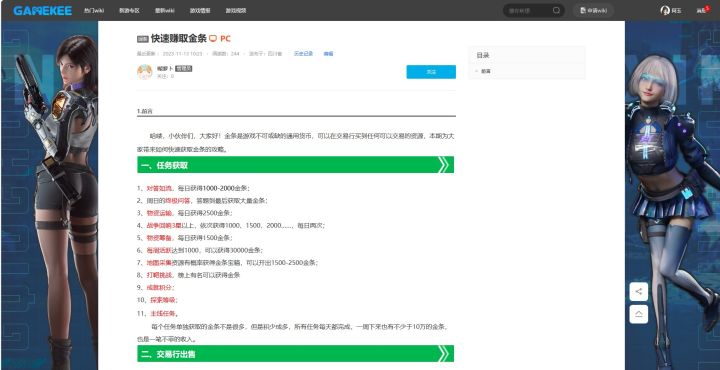Open the red 物资筹备 link
The height and width of the screenshot is (370, 720).
click(159, 238)
